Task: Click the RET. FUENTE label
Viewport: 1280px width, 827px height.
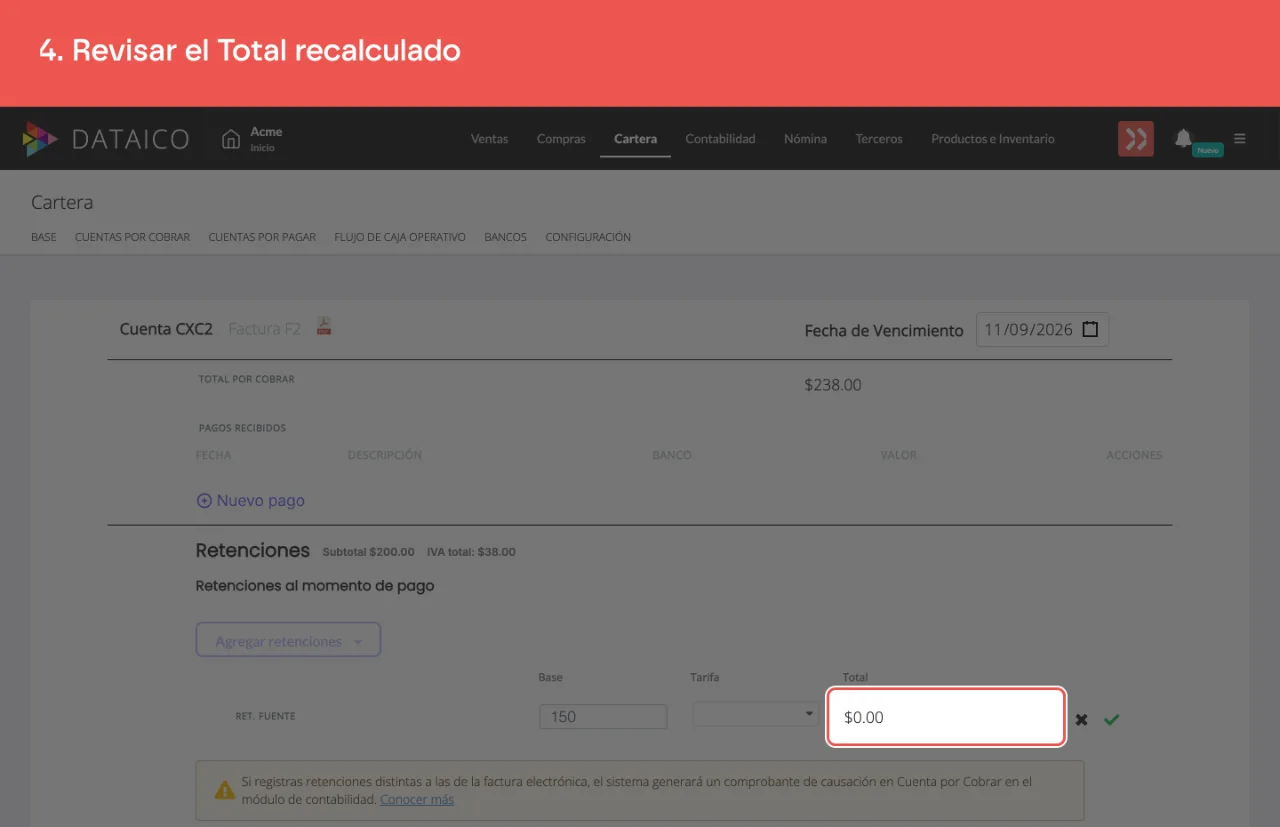Action: [x=265, y=717]
